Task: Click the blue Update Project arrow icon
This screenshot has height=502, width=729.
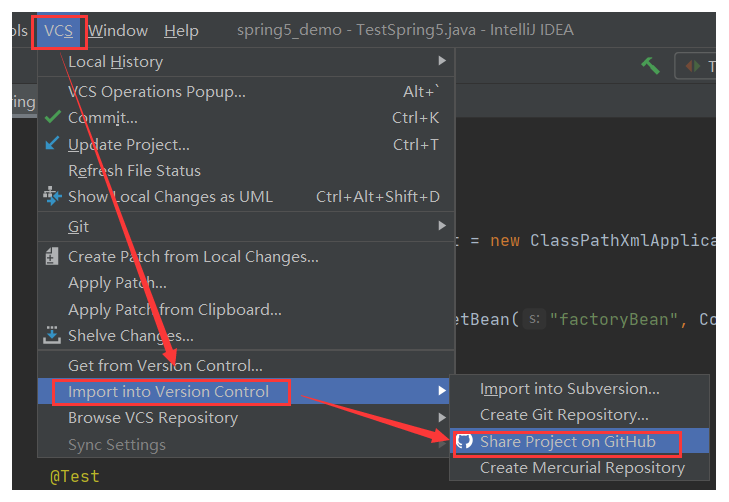Action: 52,143
